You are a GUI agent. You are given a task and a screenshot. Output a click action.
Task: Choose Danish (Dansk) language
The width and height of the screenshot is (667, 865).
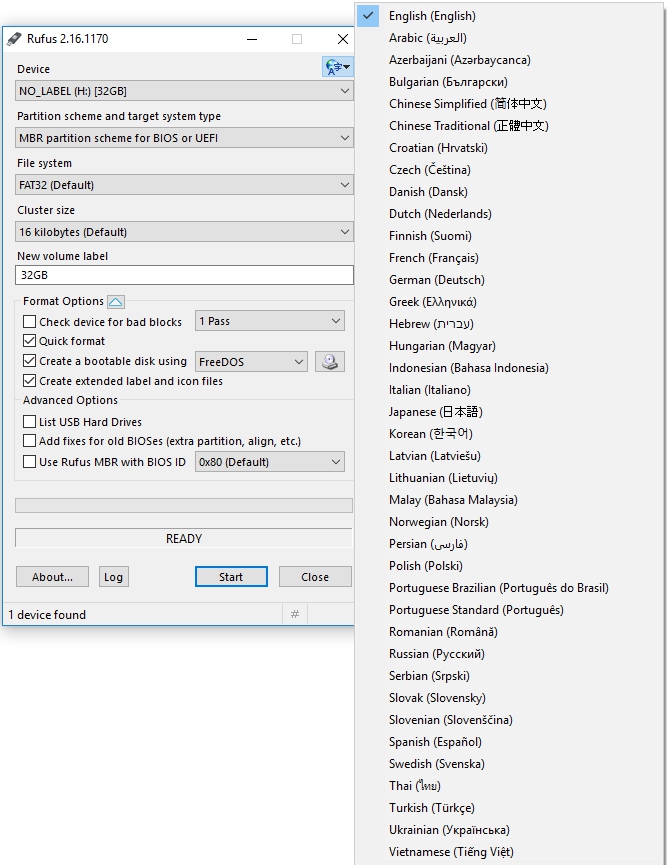pyautogui.click(x=509, y=192)
